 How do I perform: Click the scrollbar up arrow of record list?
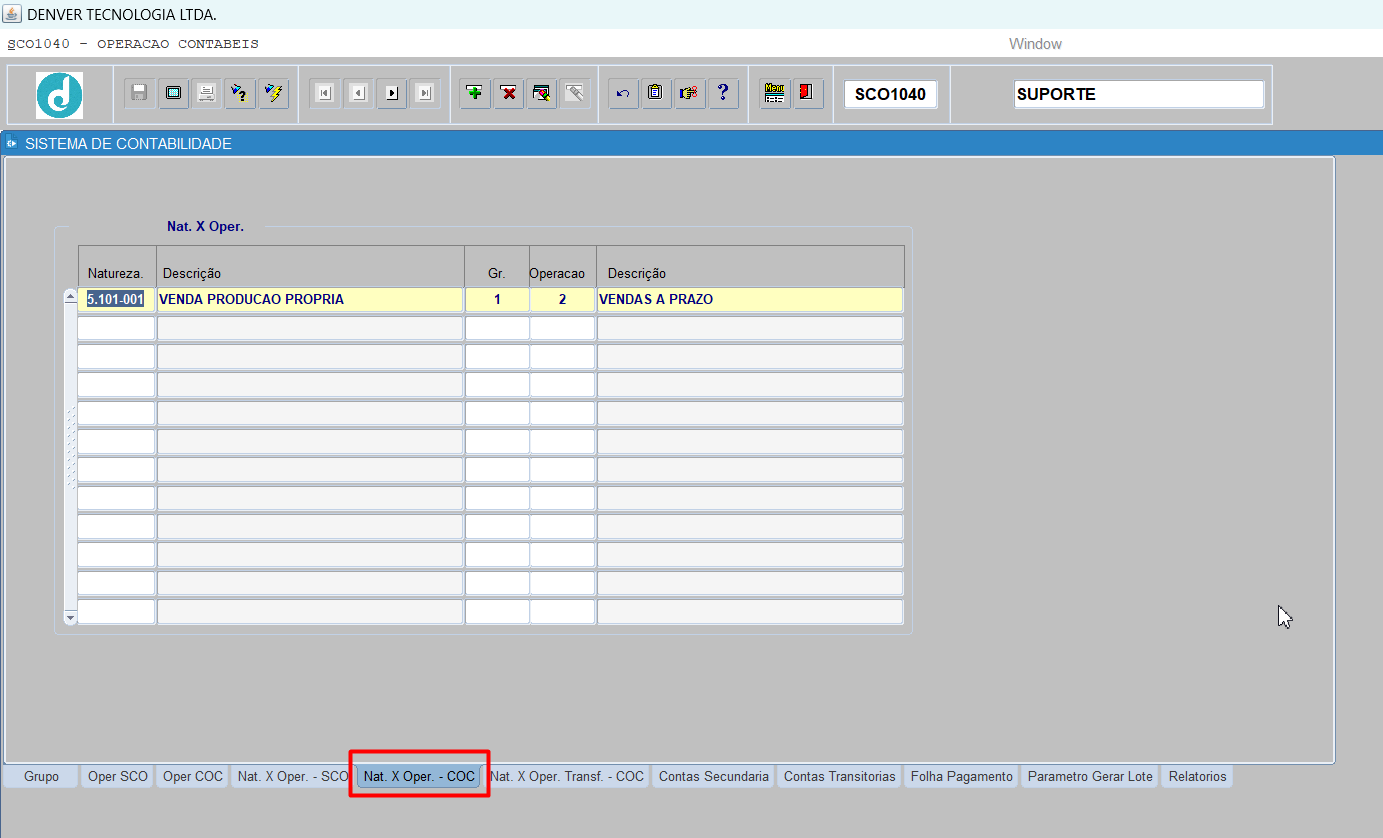coord(70,297)
